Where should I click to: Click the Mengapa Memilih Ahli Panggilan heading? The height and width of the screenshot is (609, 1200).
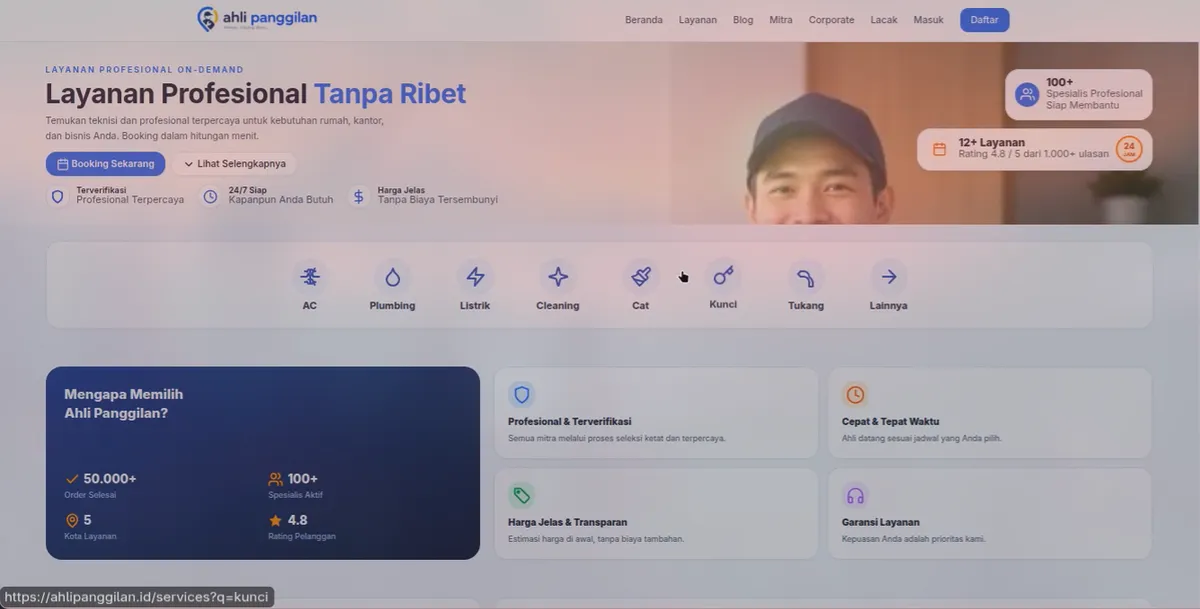[x=124, y=403]
